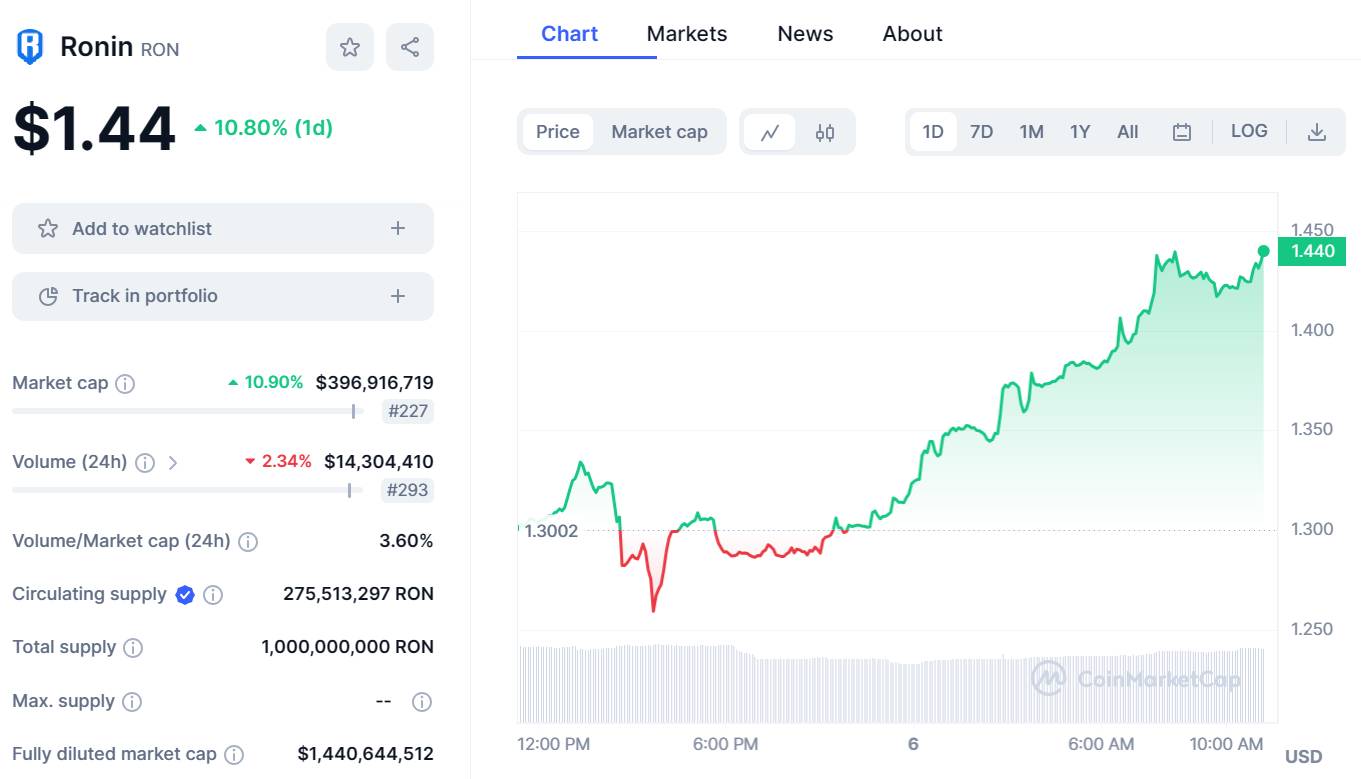This screenshot has height=779, width=1361.
Task: Click the USD currency label
Action: point(1303,756)
